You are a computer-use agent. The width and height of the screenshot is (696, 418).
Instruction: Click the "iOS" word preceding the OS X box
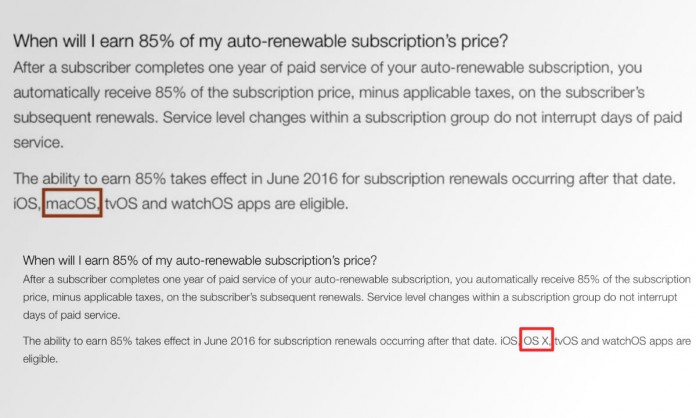(x=509, y=341)
